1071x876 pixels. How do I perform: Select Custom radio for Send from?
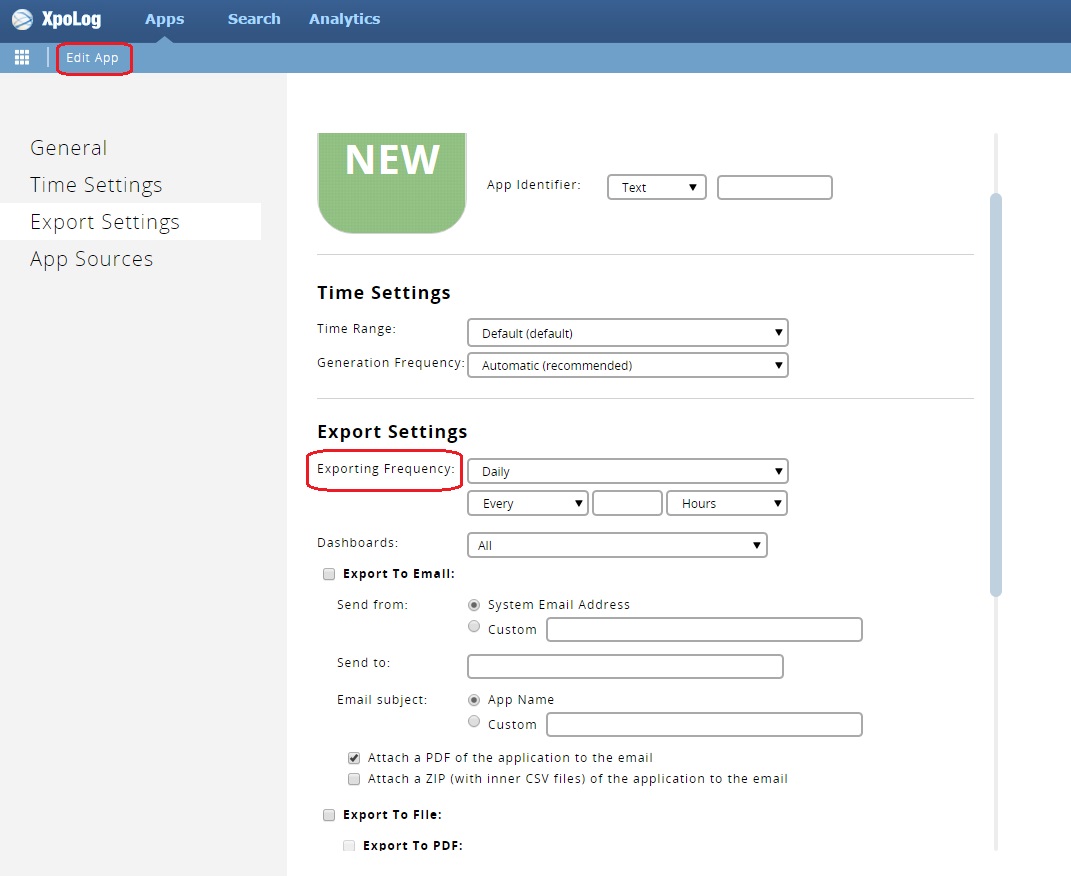(474, 627)
